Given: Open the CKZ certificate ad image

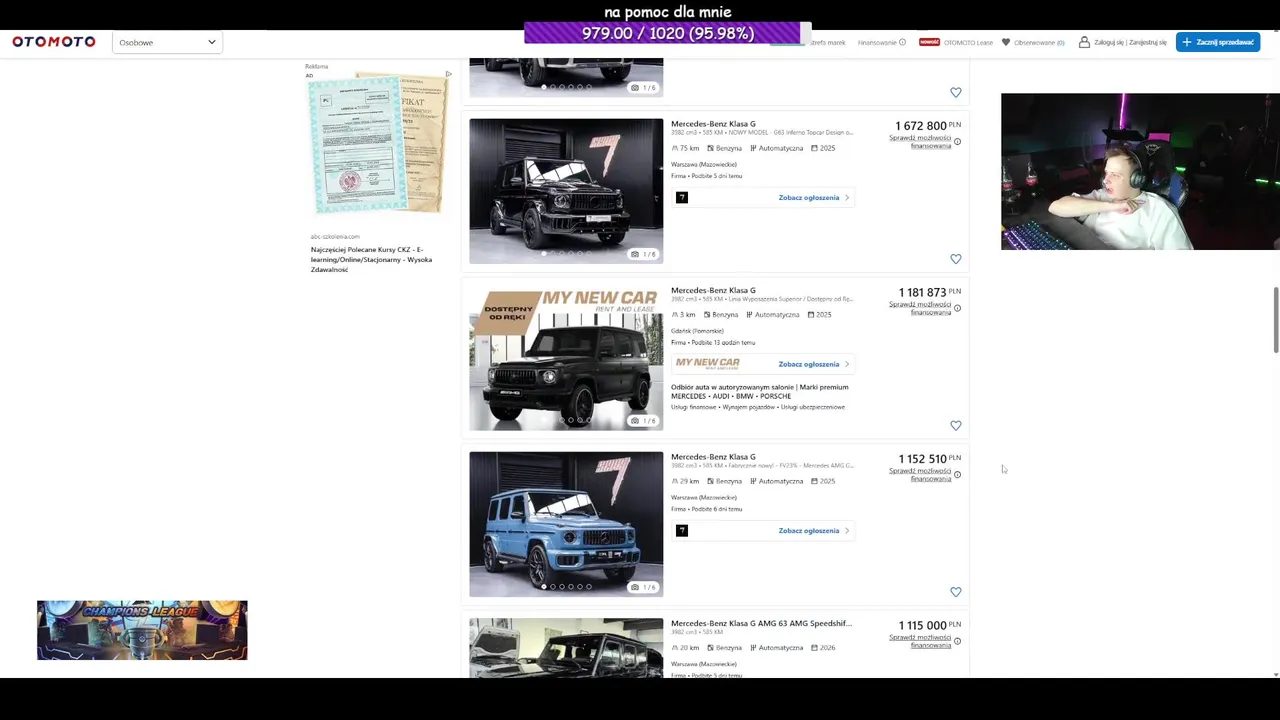Looking at the screenshot, I should click(x=378, y=144).
